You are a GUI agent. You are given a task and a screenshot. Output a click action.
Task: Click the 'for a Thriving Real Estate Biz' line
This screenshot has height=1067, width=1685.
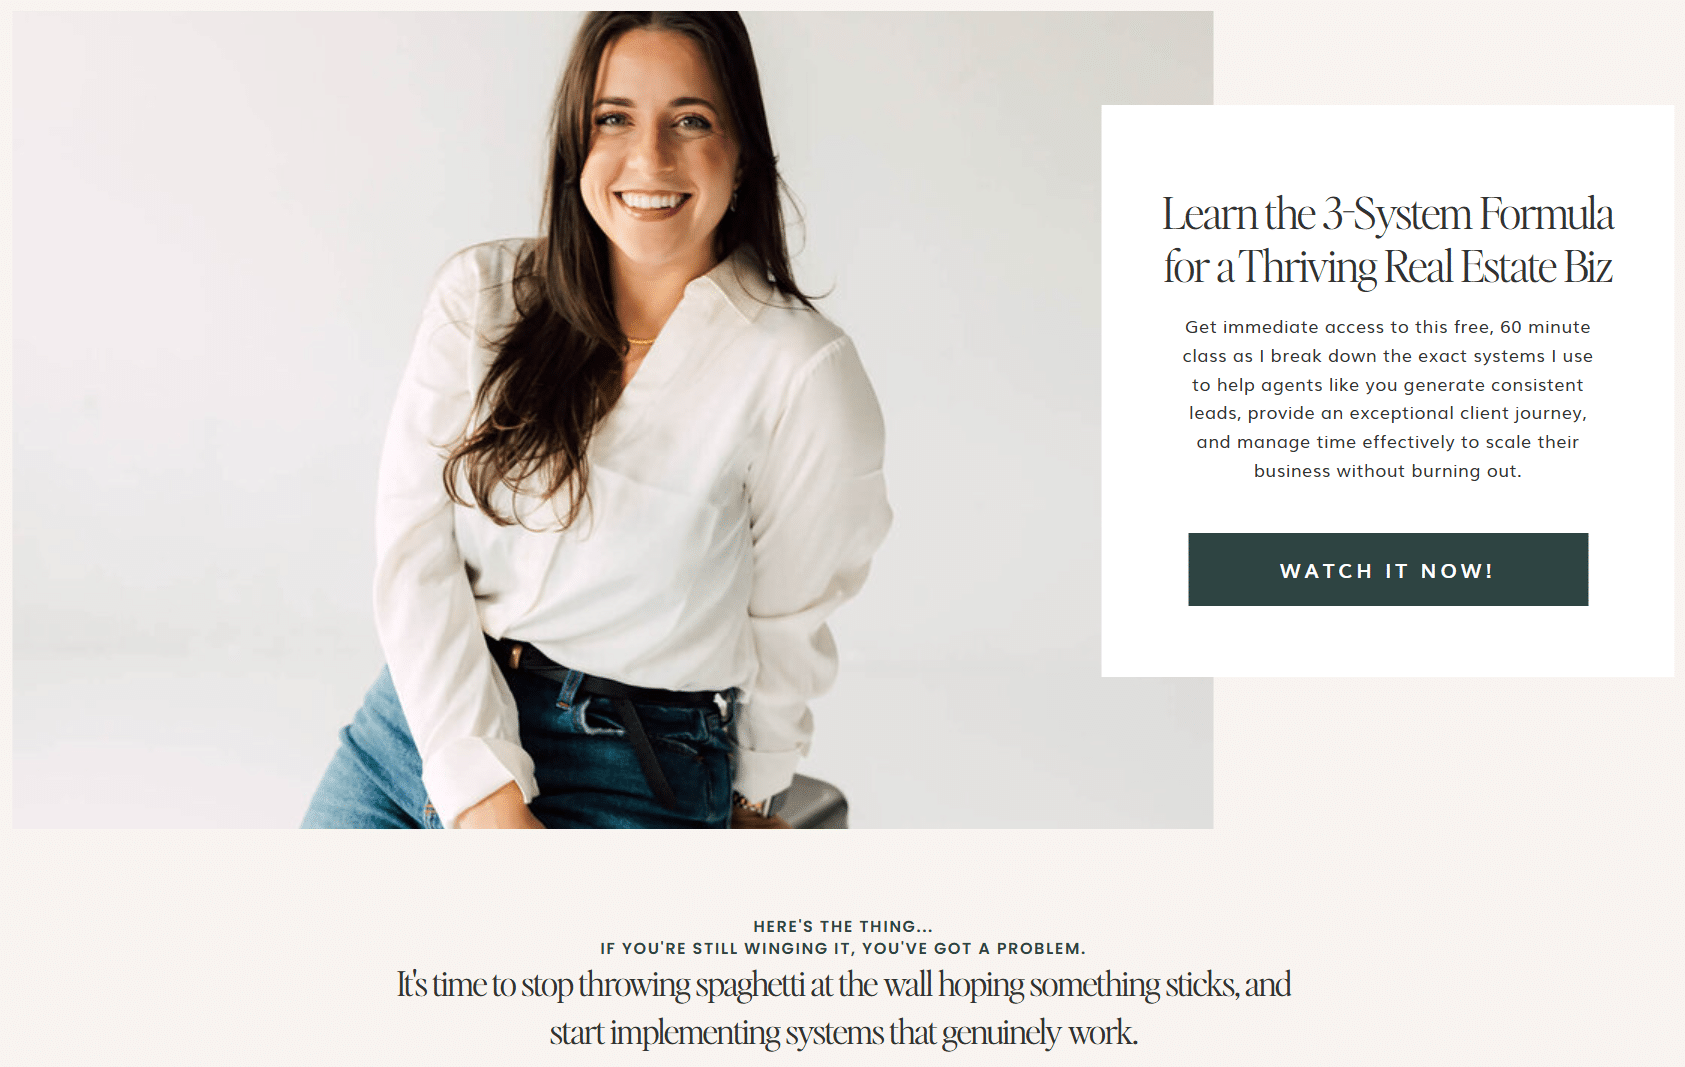pyautogui.click(x=1387, y=267)
